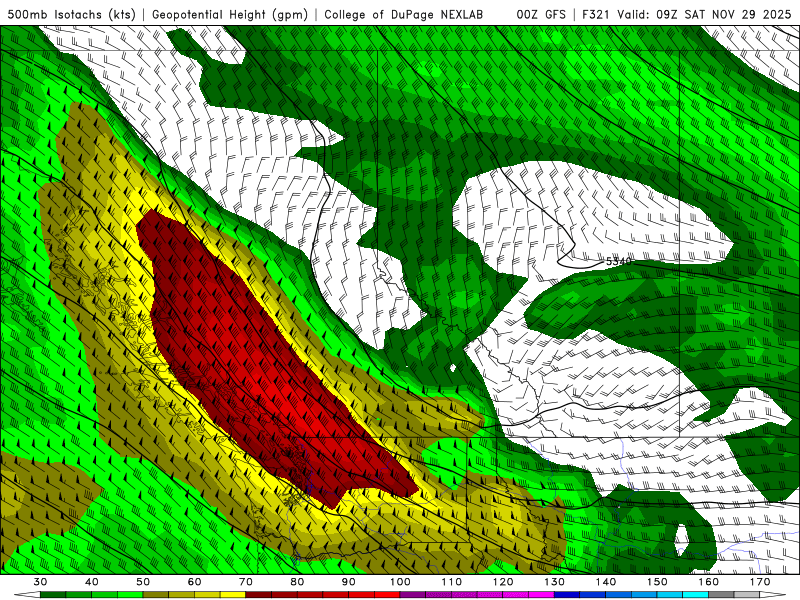Viewport: 800px width, 600px height.
Task: Click the legend value 140
Action: pyautogui.click(x=606, y=582)
